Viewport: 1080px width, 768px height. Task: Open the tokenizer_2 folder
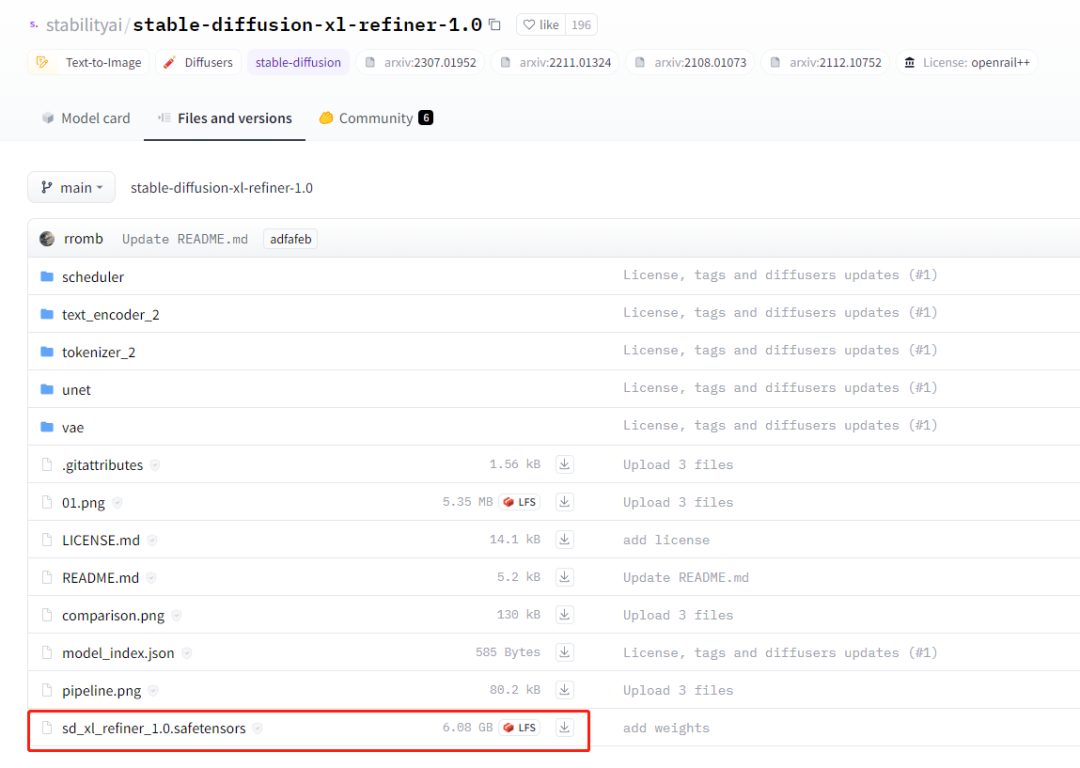click(x=98, y=353)
